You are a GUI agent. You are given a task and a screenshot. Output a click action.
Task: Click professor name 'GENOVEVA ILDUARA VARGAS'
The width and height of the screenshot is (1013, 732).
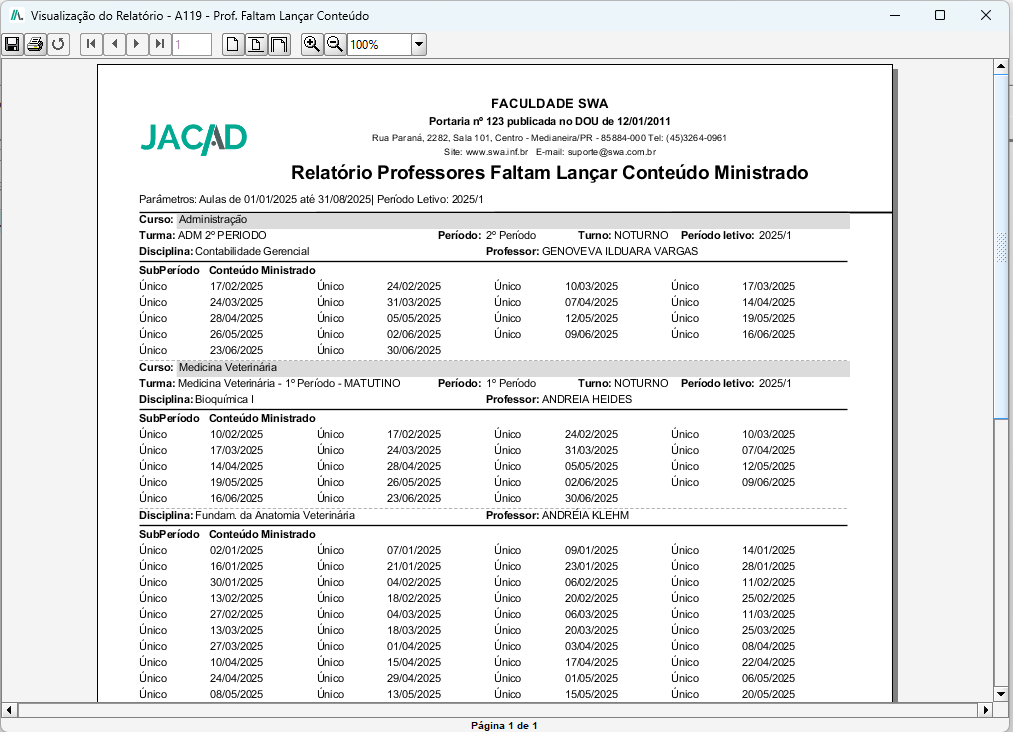tap(620, 251)
